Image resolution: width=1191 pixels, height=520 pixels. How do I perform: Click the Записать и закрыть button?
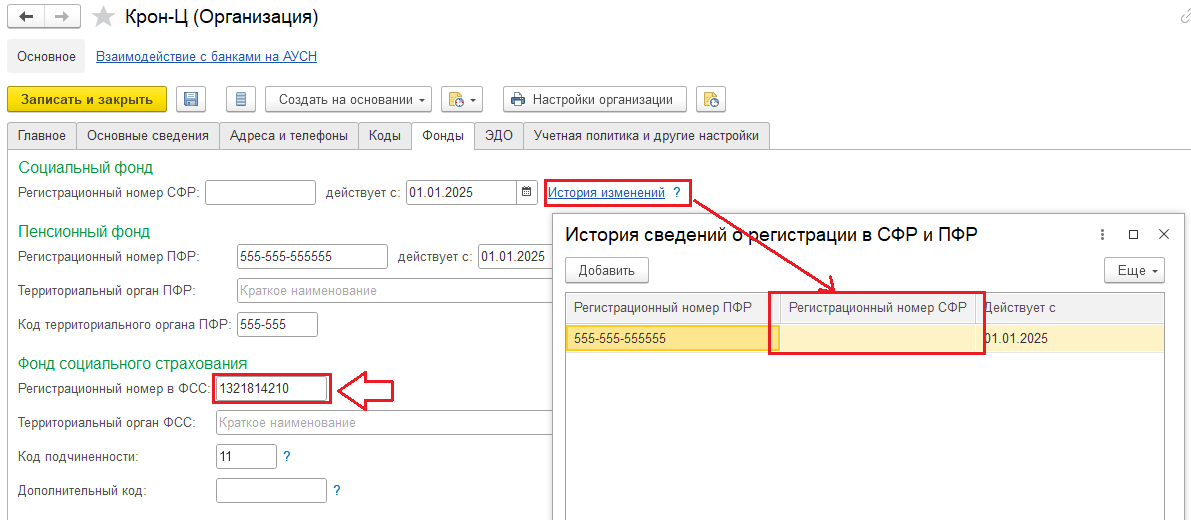click(x=87, y=99)
